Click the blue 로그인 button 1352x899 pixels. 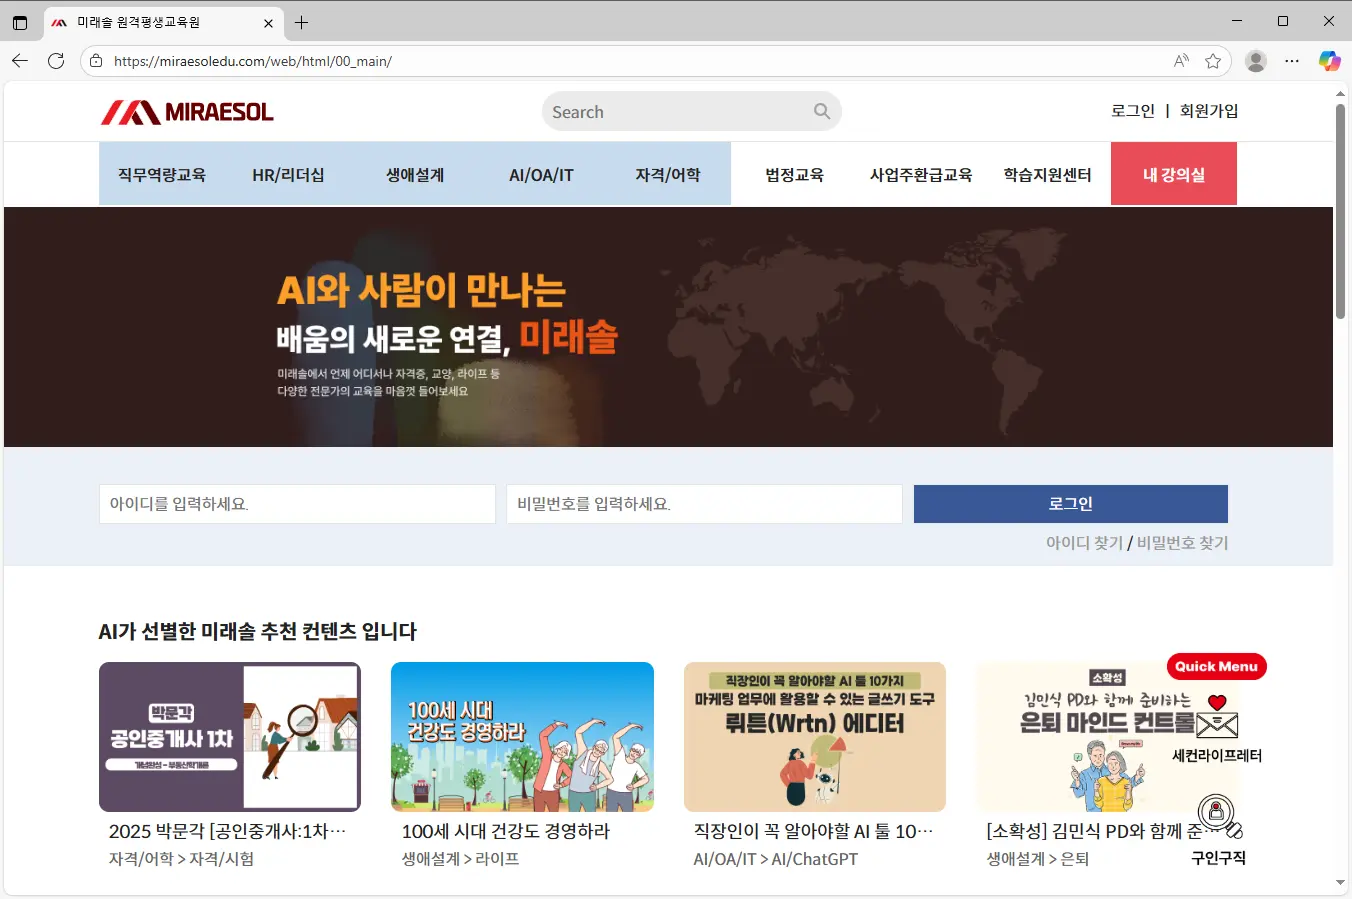1071,504
